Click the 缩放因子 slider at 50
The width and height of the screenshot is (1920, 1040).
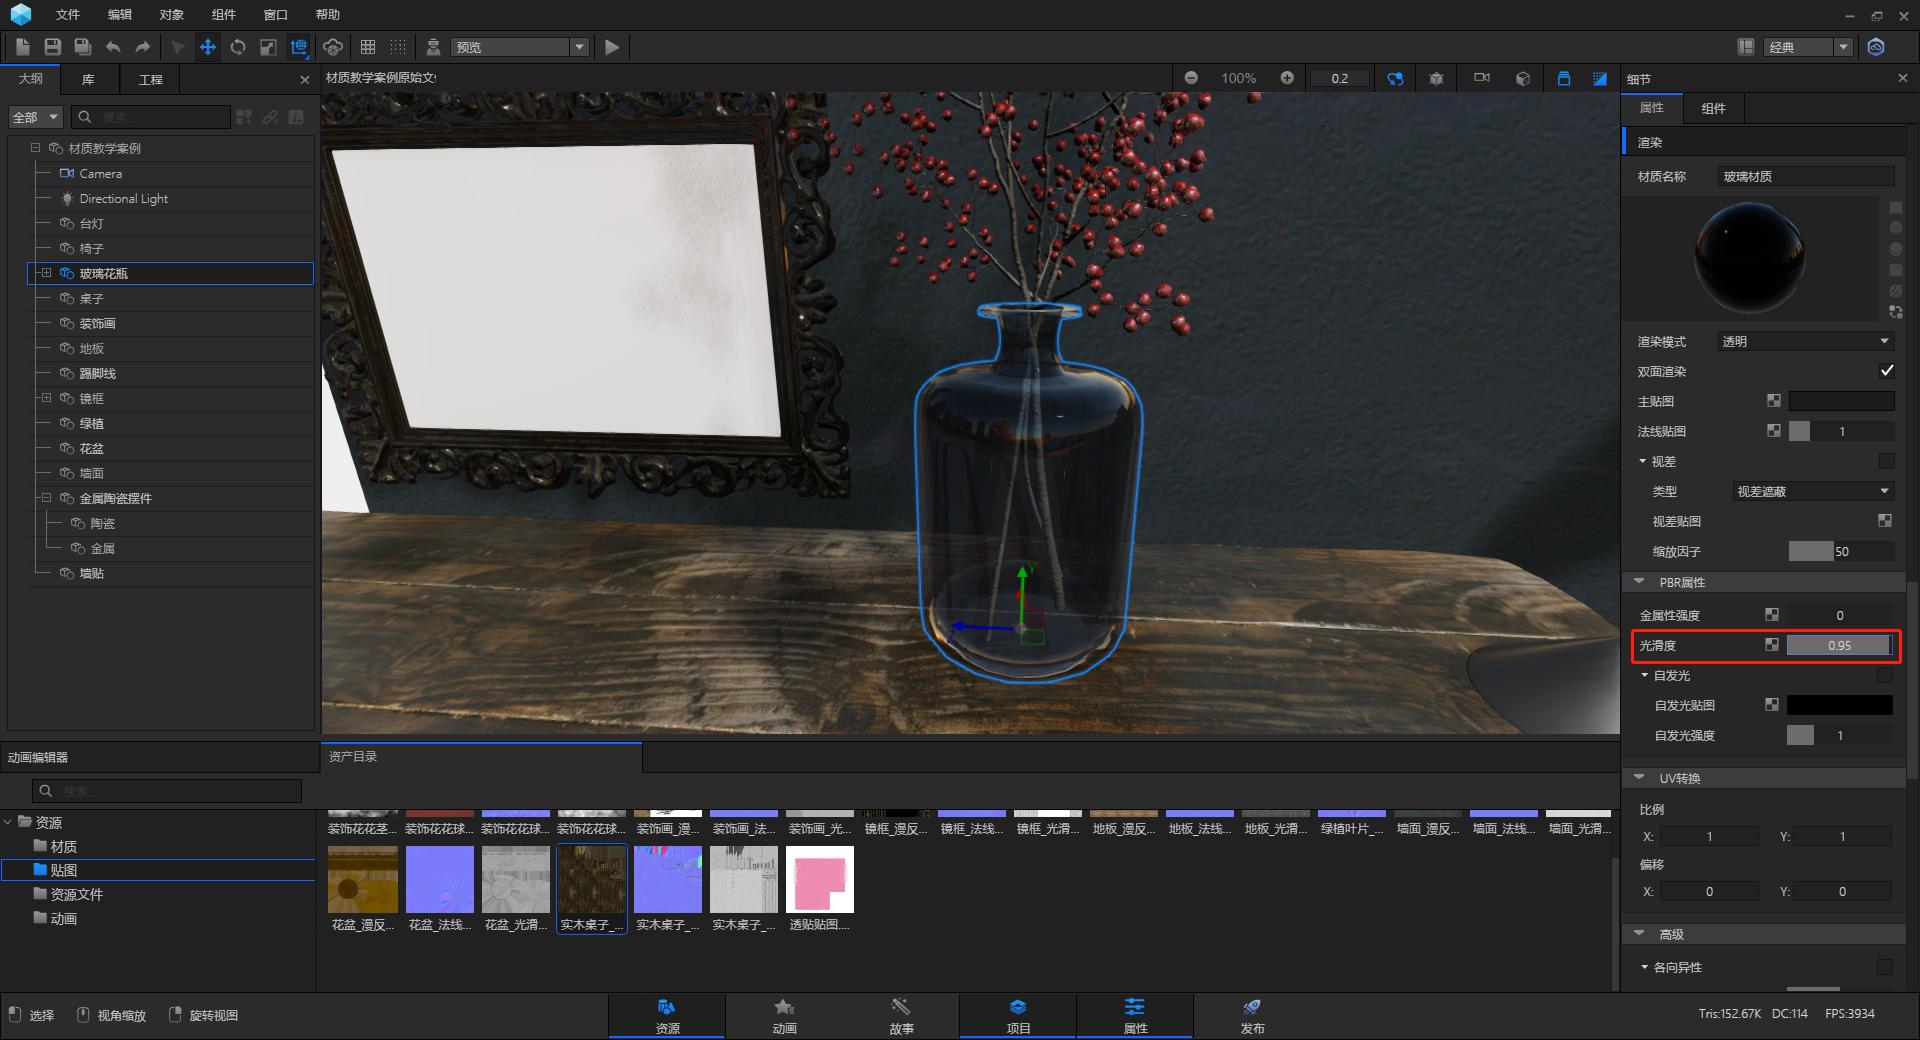pos(1841,551)
